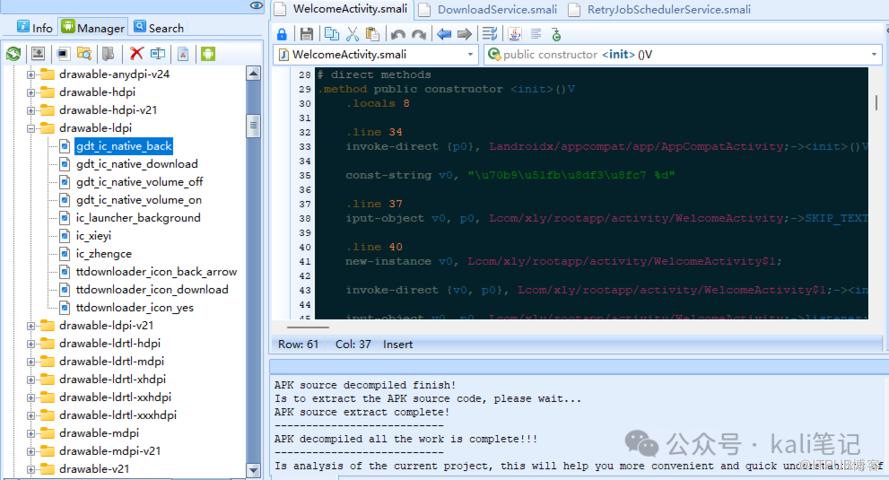Click the save floppy disk icon
Viewport: 889px width, 480px height.
[x=307, y=34]
